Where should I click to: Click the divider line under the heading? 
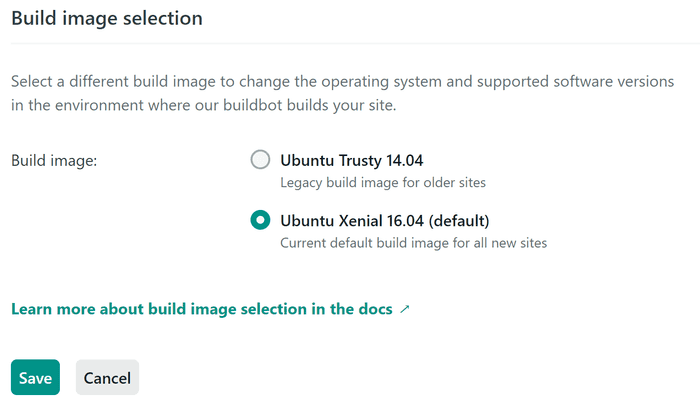[x=355, y=43]
